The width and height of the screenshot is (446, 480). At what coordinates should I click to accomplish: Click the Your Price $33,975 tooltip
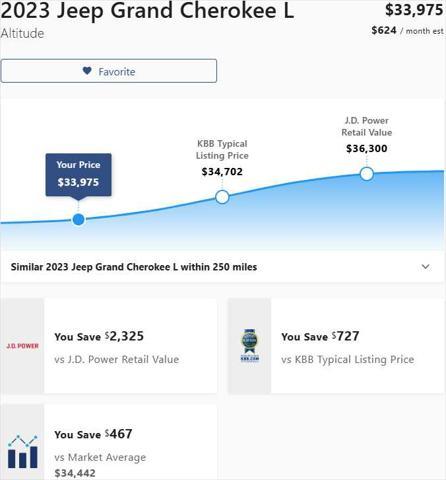[x=78, y=175]
